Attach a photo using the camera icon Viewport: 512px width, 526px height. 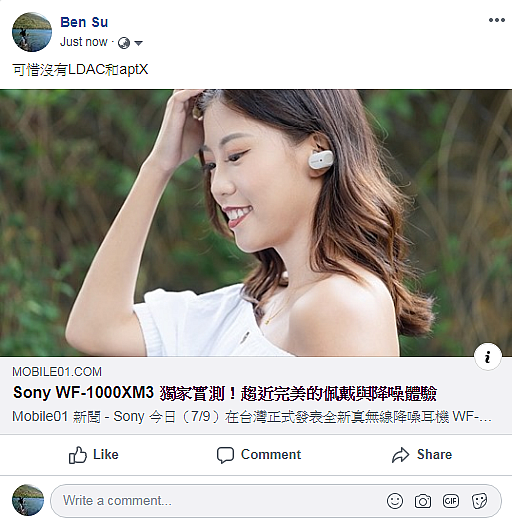(423, 501)
